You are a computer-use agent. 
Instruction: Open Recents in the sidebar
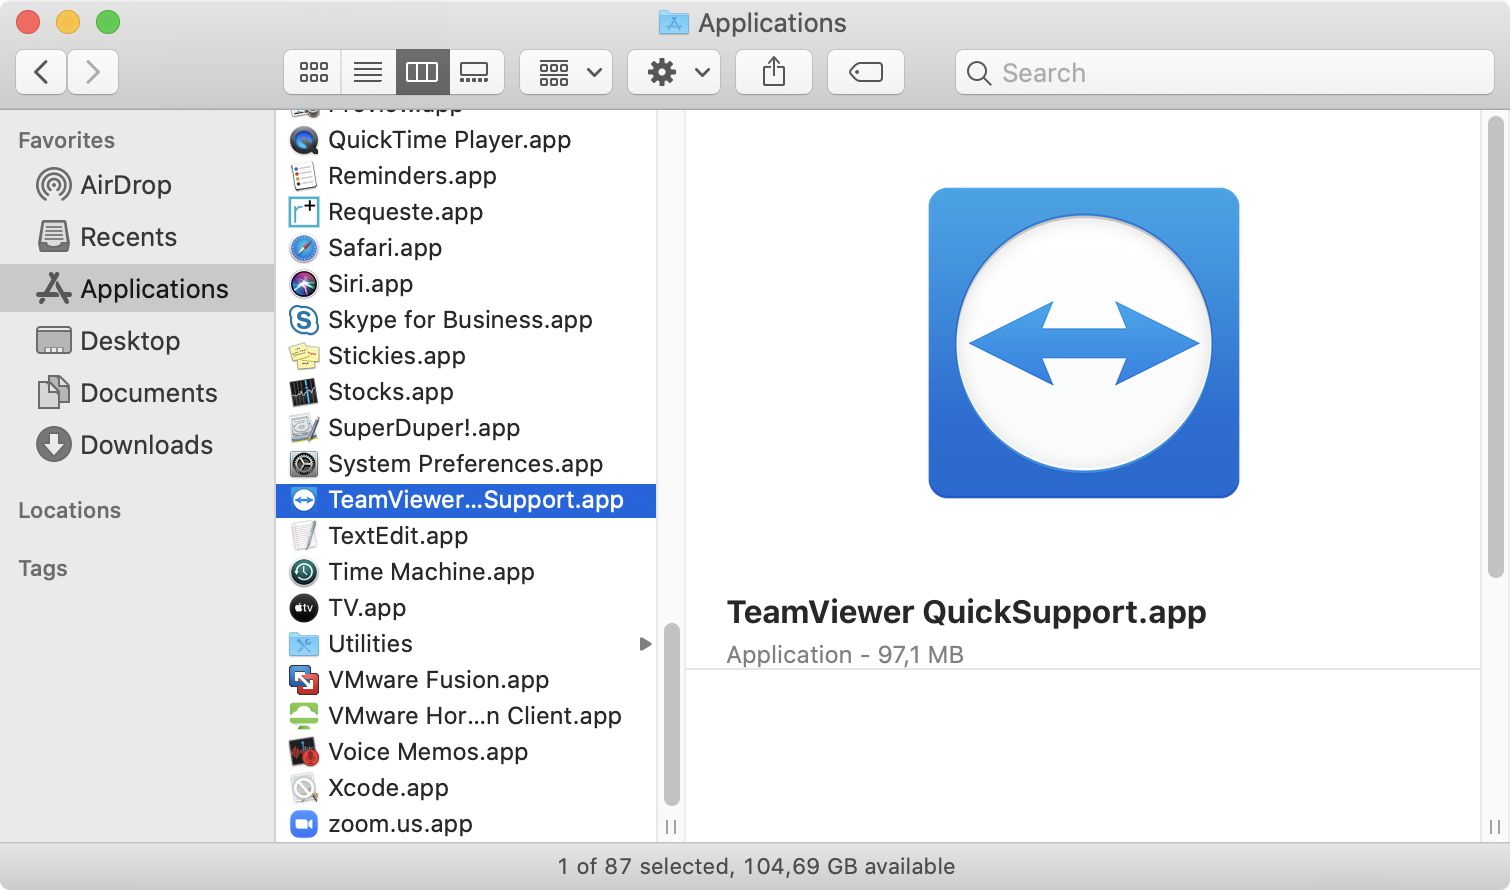[x=138, y=237]
